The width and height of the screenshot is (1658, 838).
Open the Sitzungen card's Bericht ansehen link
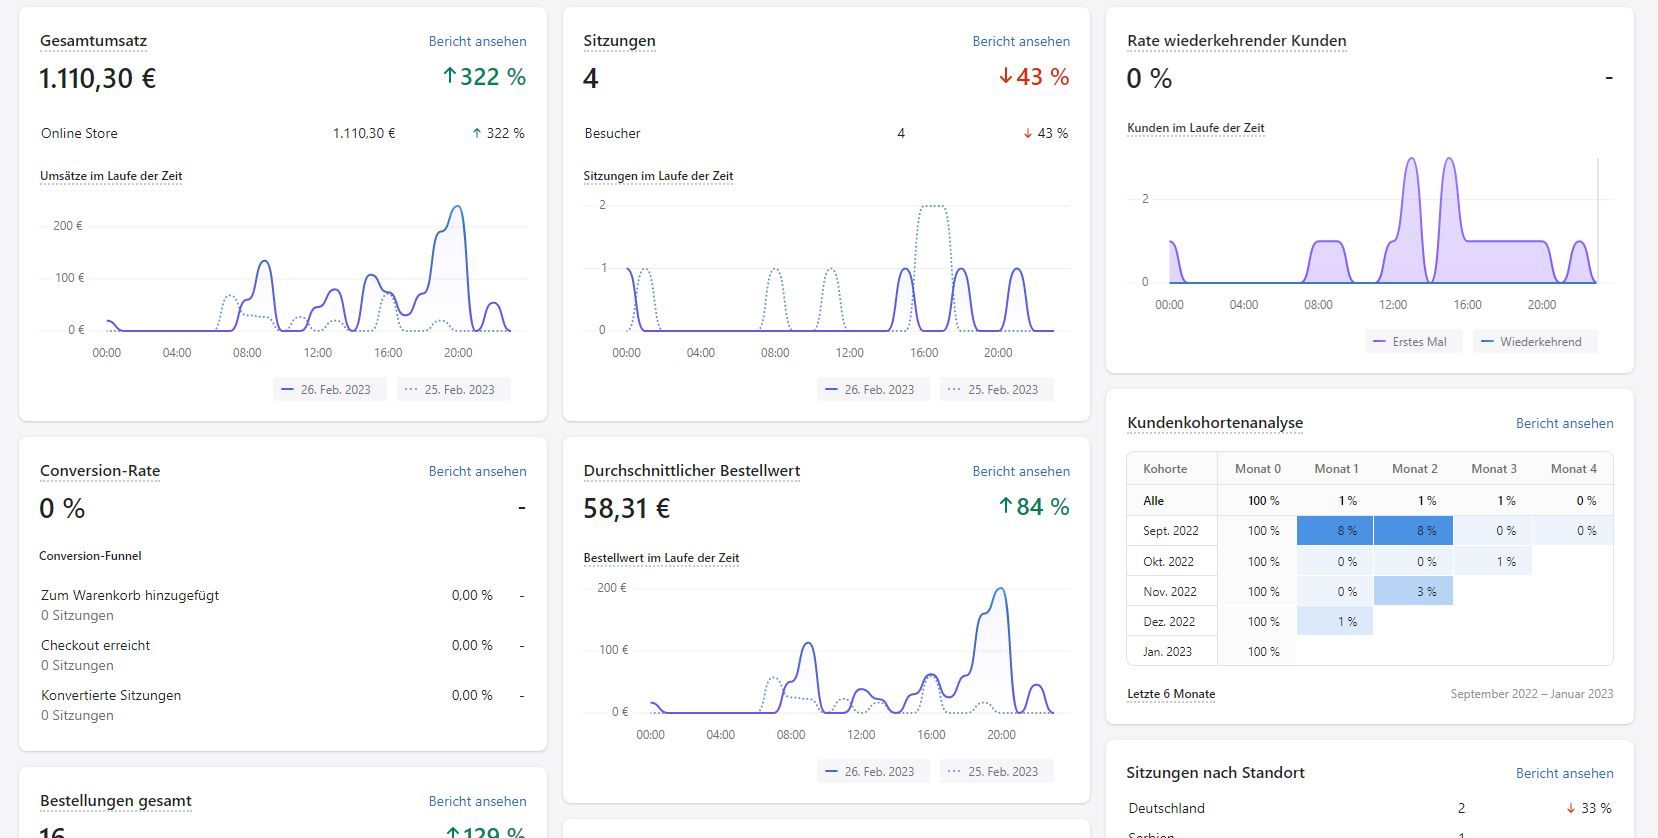[1020, 41]
